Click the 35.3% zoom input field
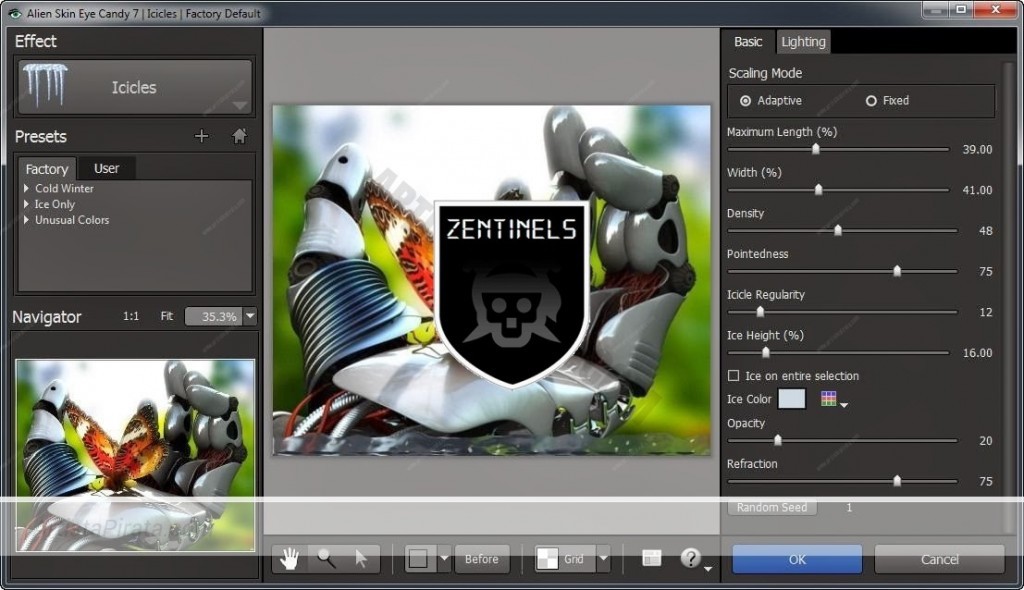 tap(214, 316)
